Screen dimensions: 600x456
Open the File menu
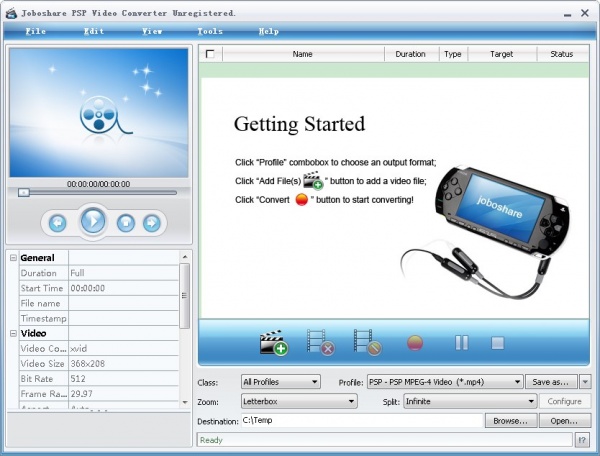36,31
